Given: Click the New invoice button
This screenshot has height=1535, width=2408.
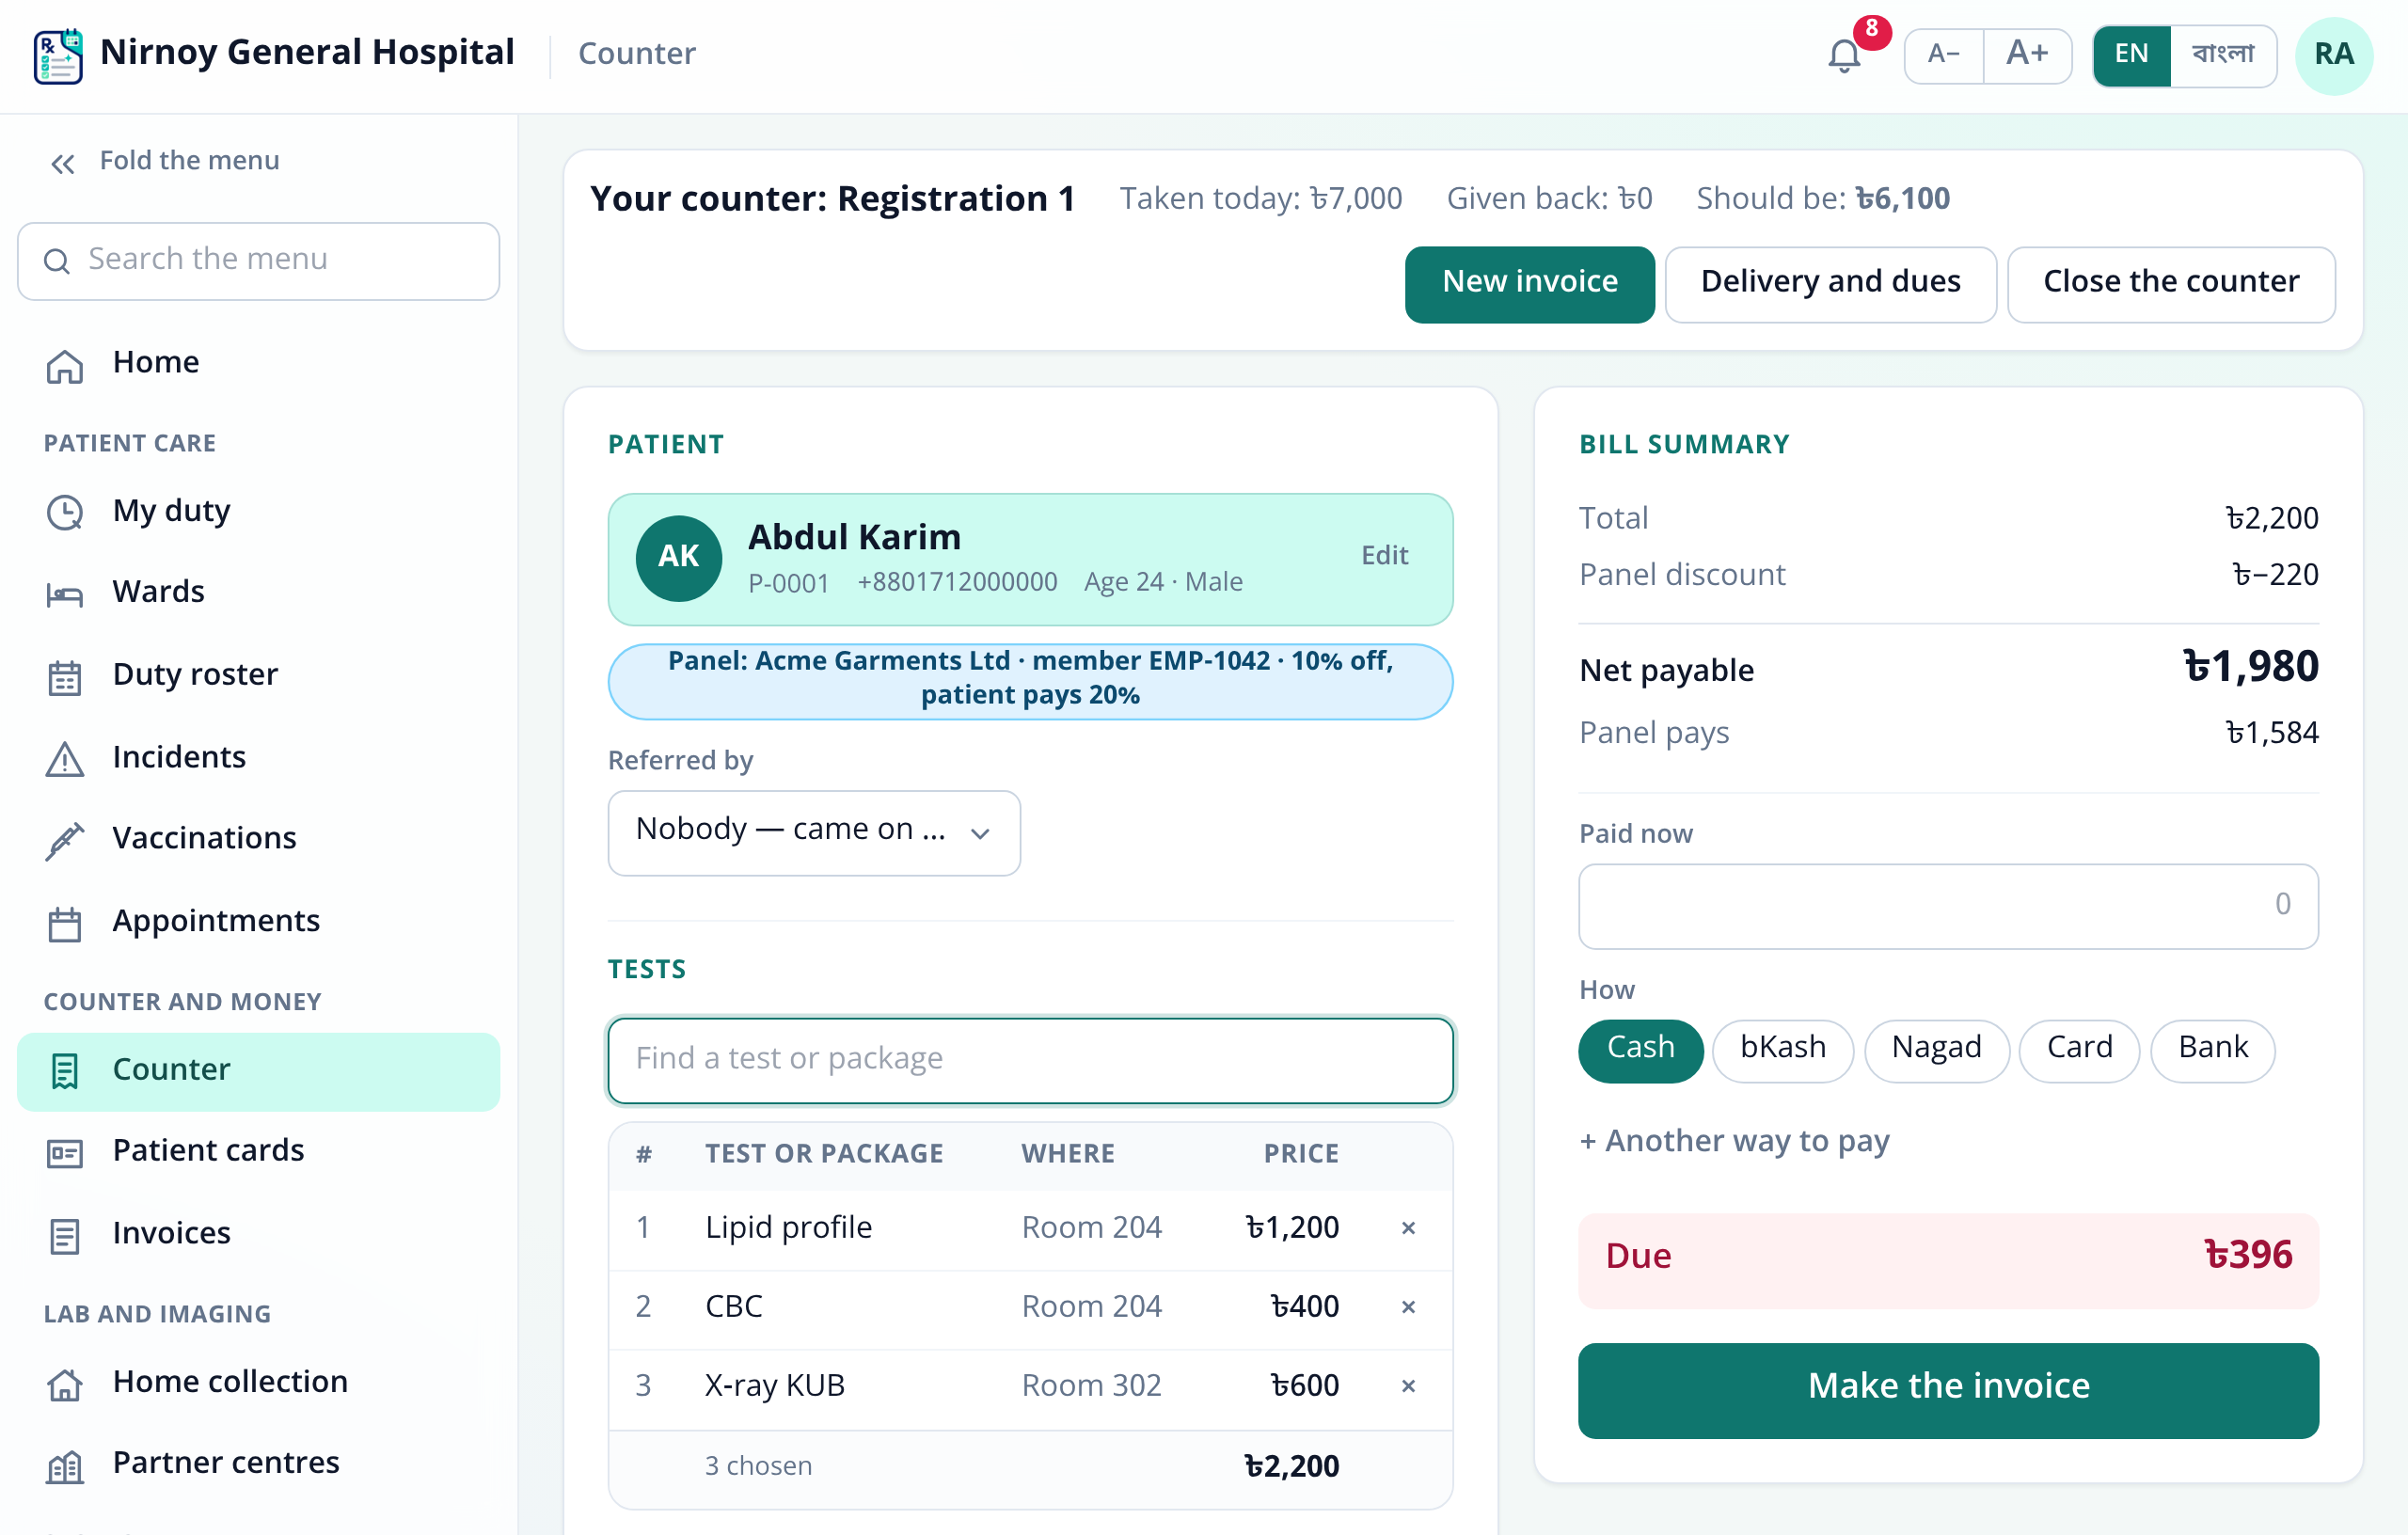Looking at the screenshot, I should (x=1529, y=283).
